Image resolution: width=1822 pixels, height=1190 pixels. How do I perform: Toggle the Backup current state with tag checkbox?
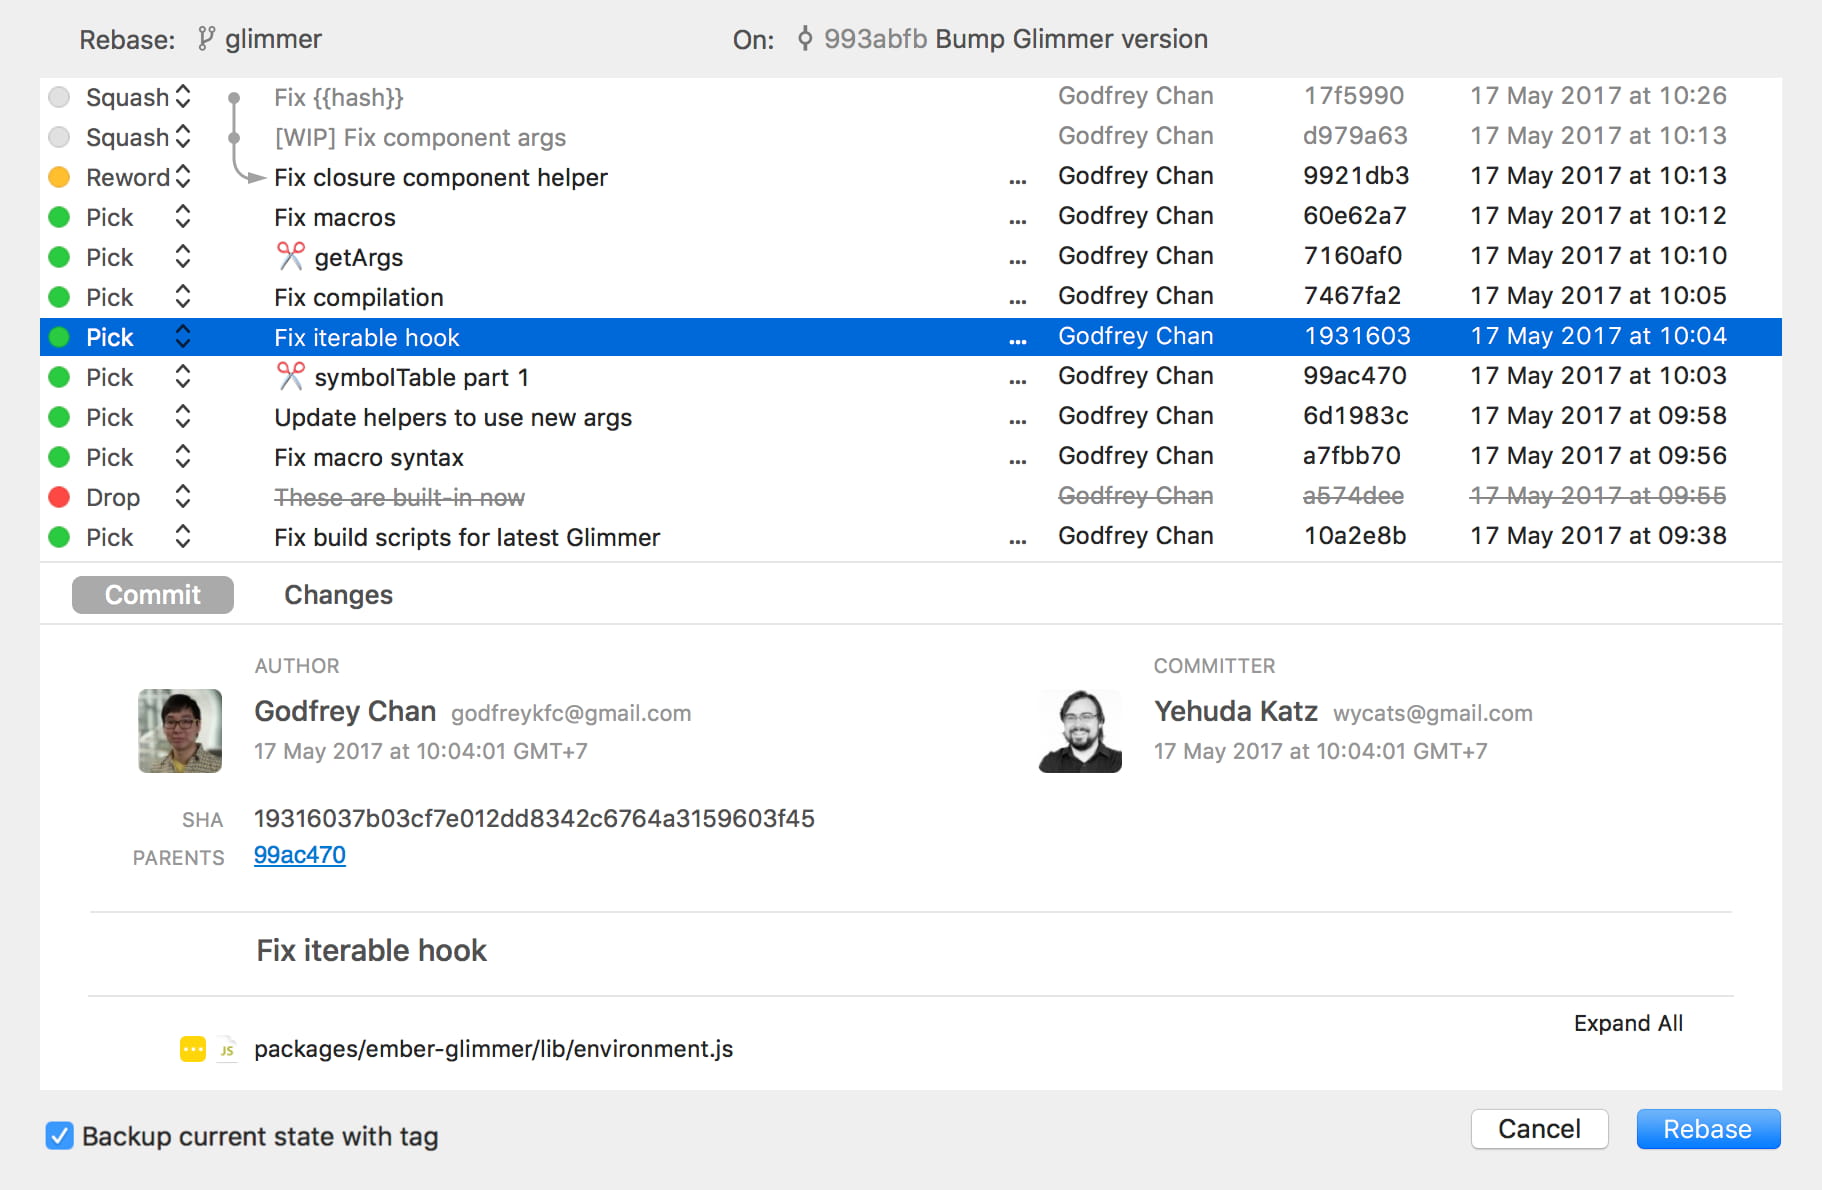coord(60,1136)
